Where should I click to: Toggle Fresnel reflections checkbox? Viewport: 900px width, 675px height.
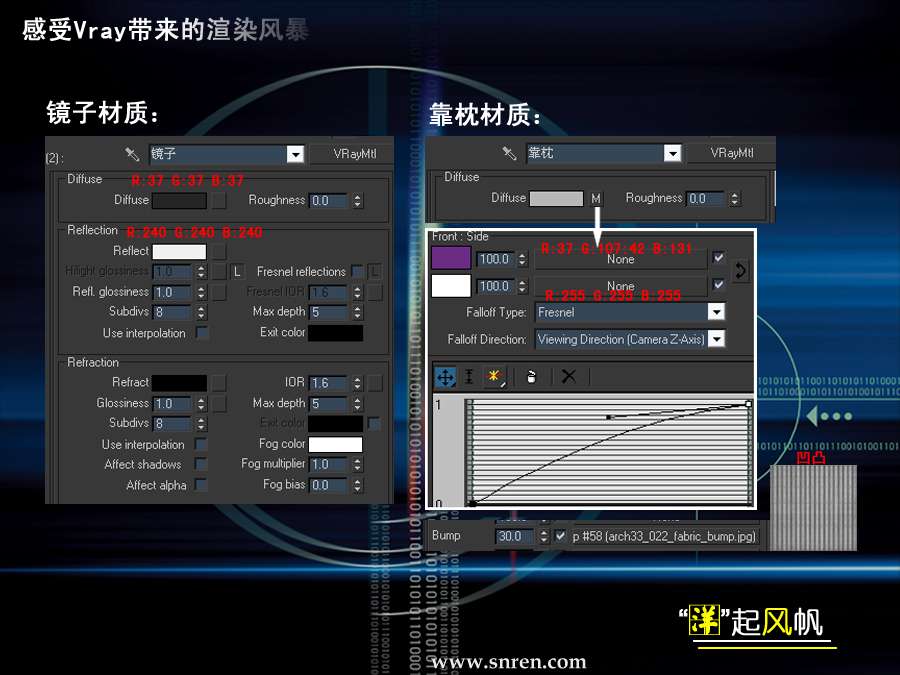coord(357,271)
